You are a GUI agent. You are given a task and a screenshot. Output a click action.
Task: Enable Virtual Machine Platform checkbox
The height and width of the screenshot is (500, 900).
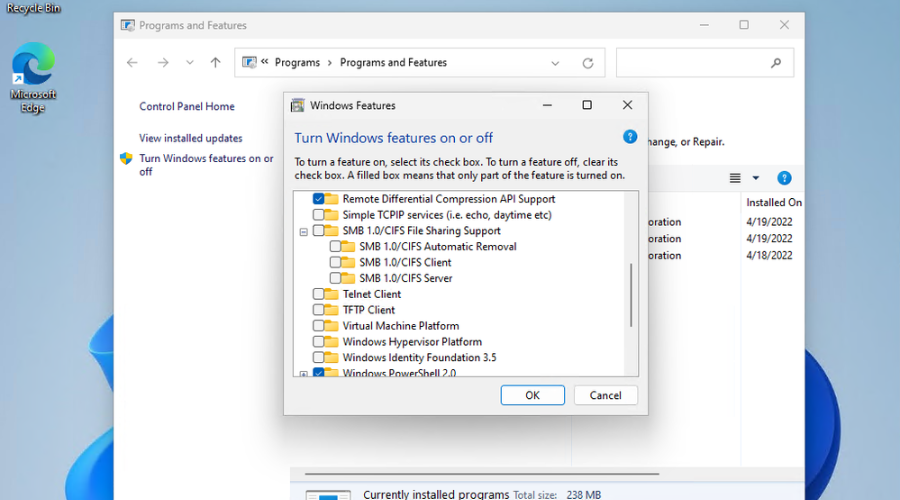coord(319,325)
